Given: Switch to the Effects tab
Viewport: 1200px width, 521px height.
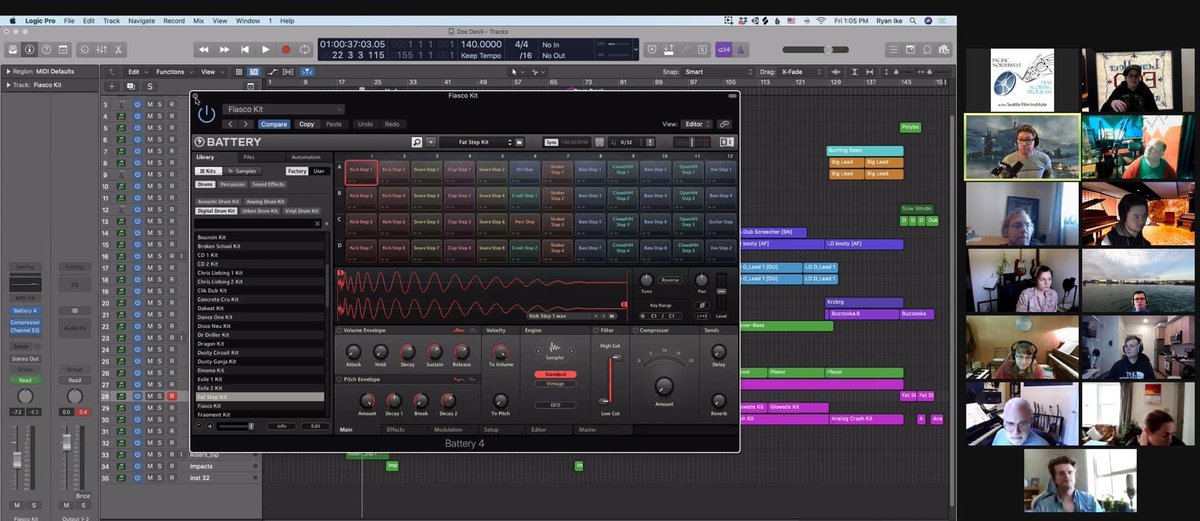Looking at the screenshot, I should [395, 430].
